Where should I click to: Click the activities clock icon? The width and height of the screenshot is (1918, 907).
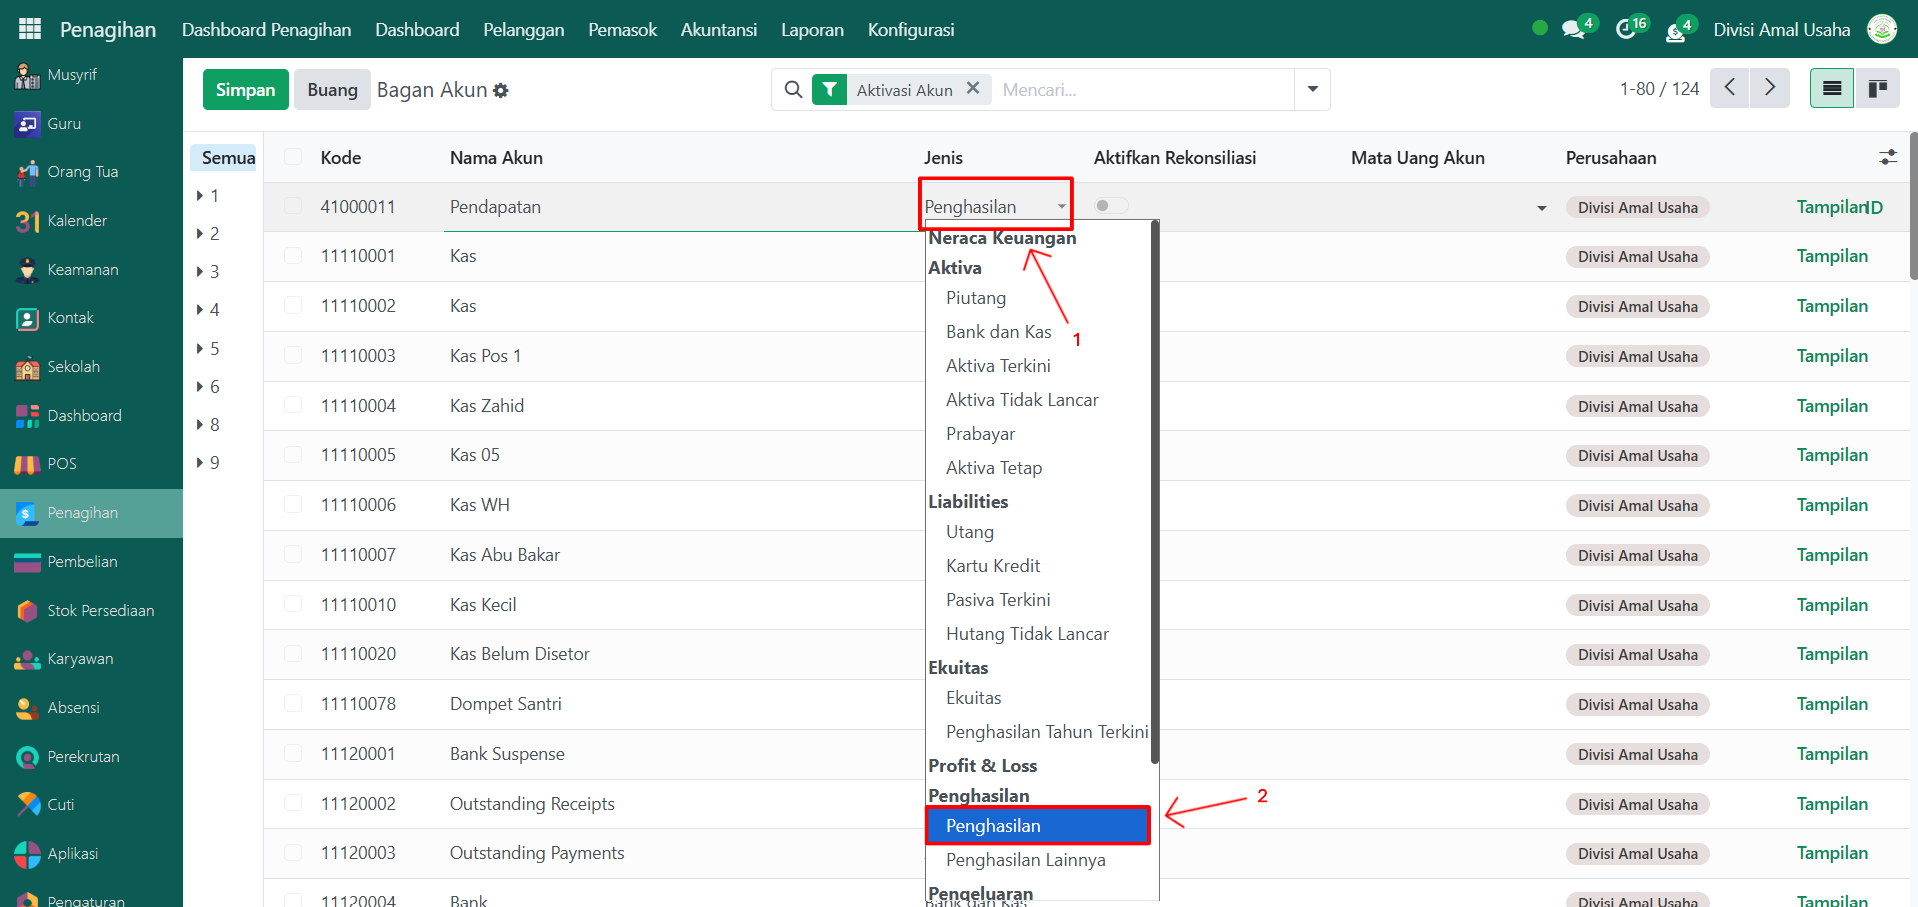tap(1626, 30)
